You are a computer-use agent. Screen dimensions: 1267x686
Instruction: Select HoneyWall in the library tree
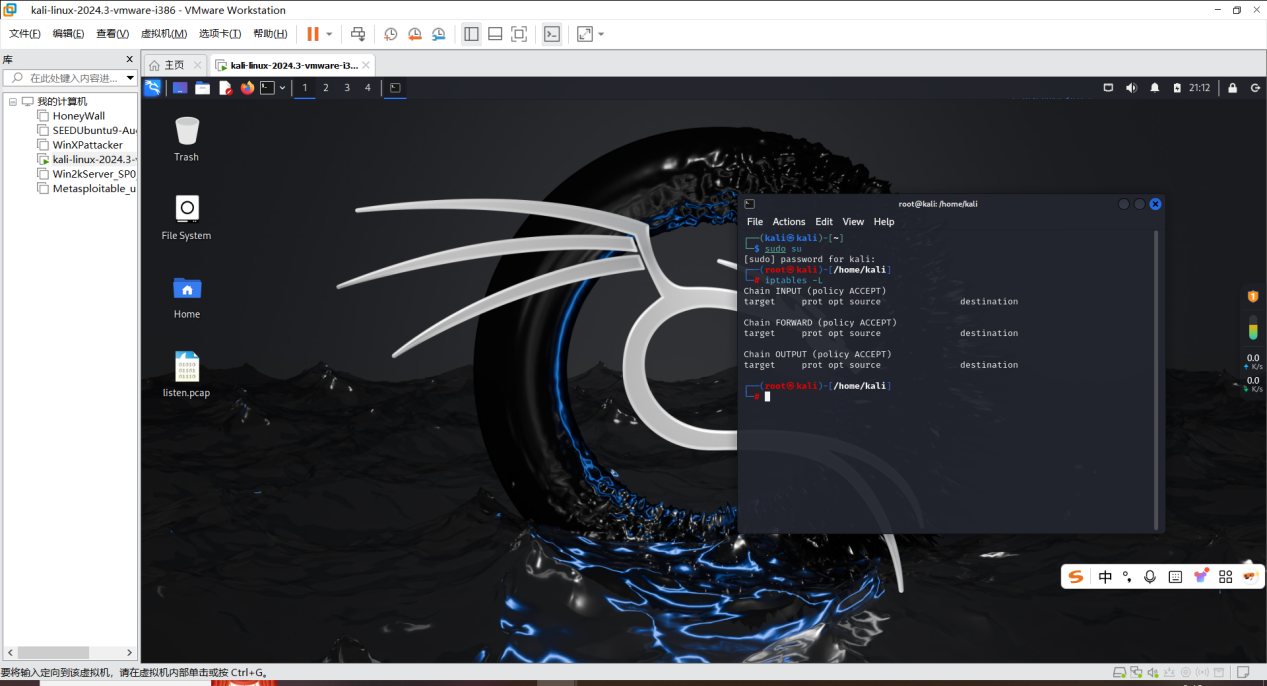(x=78, y=116)
